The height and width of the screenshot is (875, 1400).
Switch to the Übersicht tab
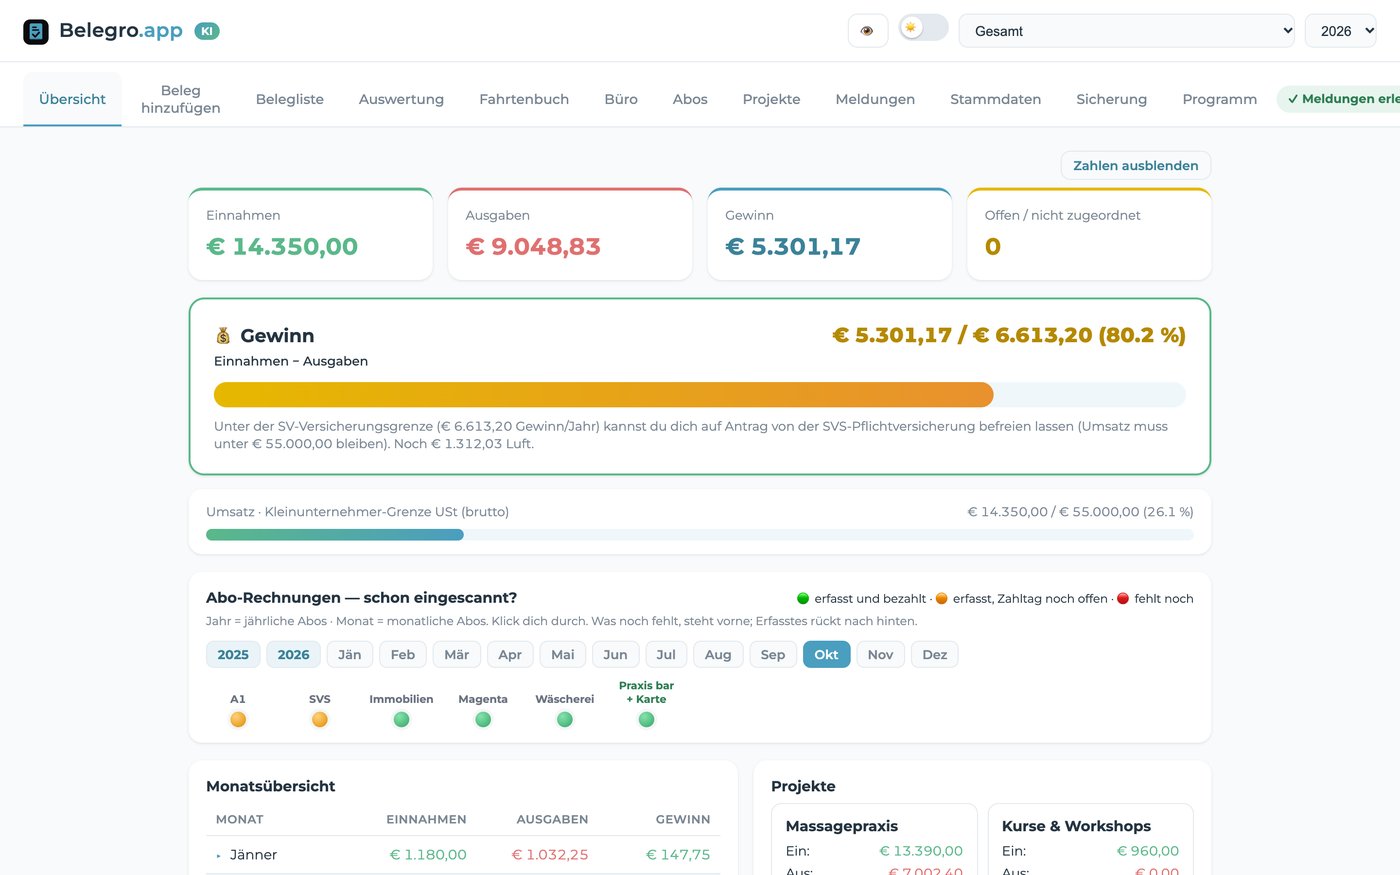tap(72, 99)
